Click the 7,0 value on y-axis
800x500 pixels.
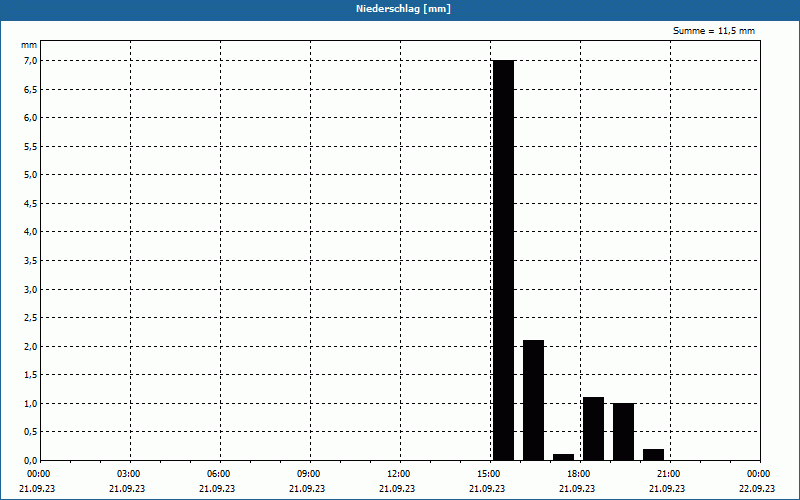30,61
